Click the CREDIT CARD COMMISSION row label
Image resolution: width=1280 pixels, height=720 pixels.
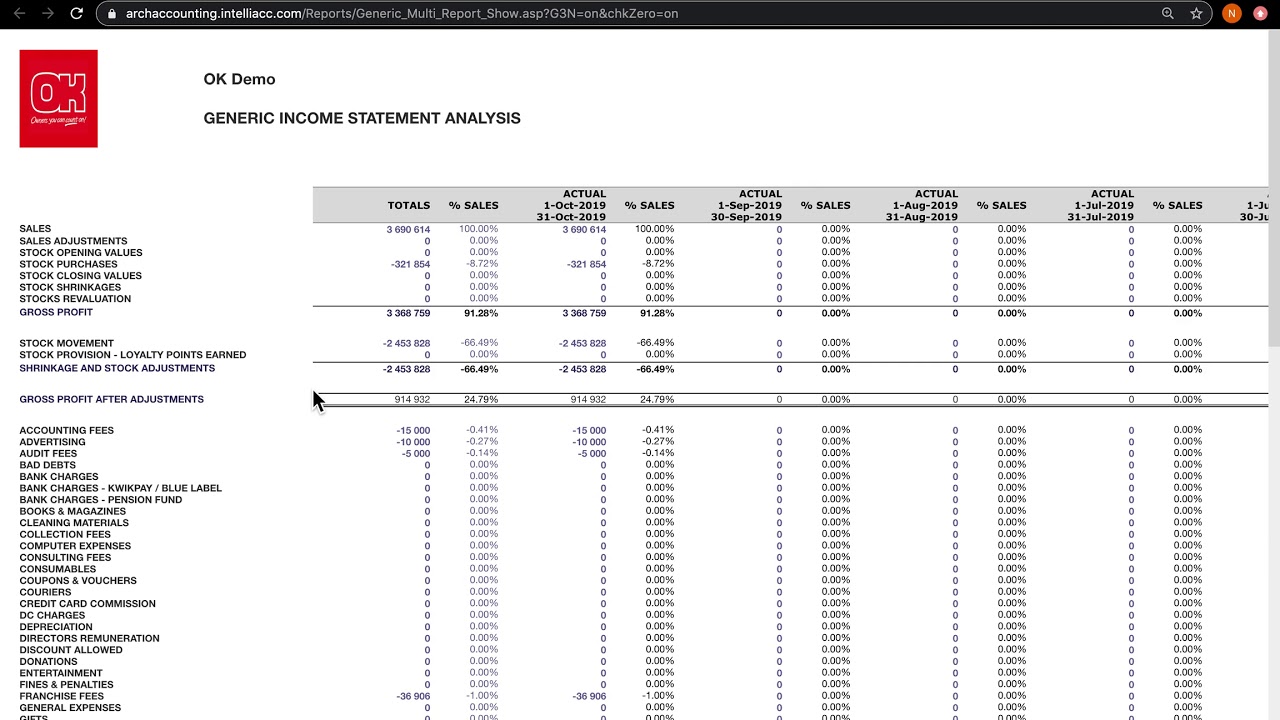87,604
